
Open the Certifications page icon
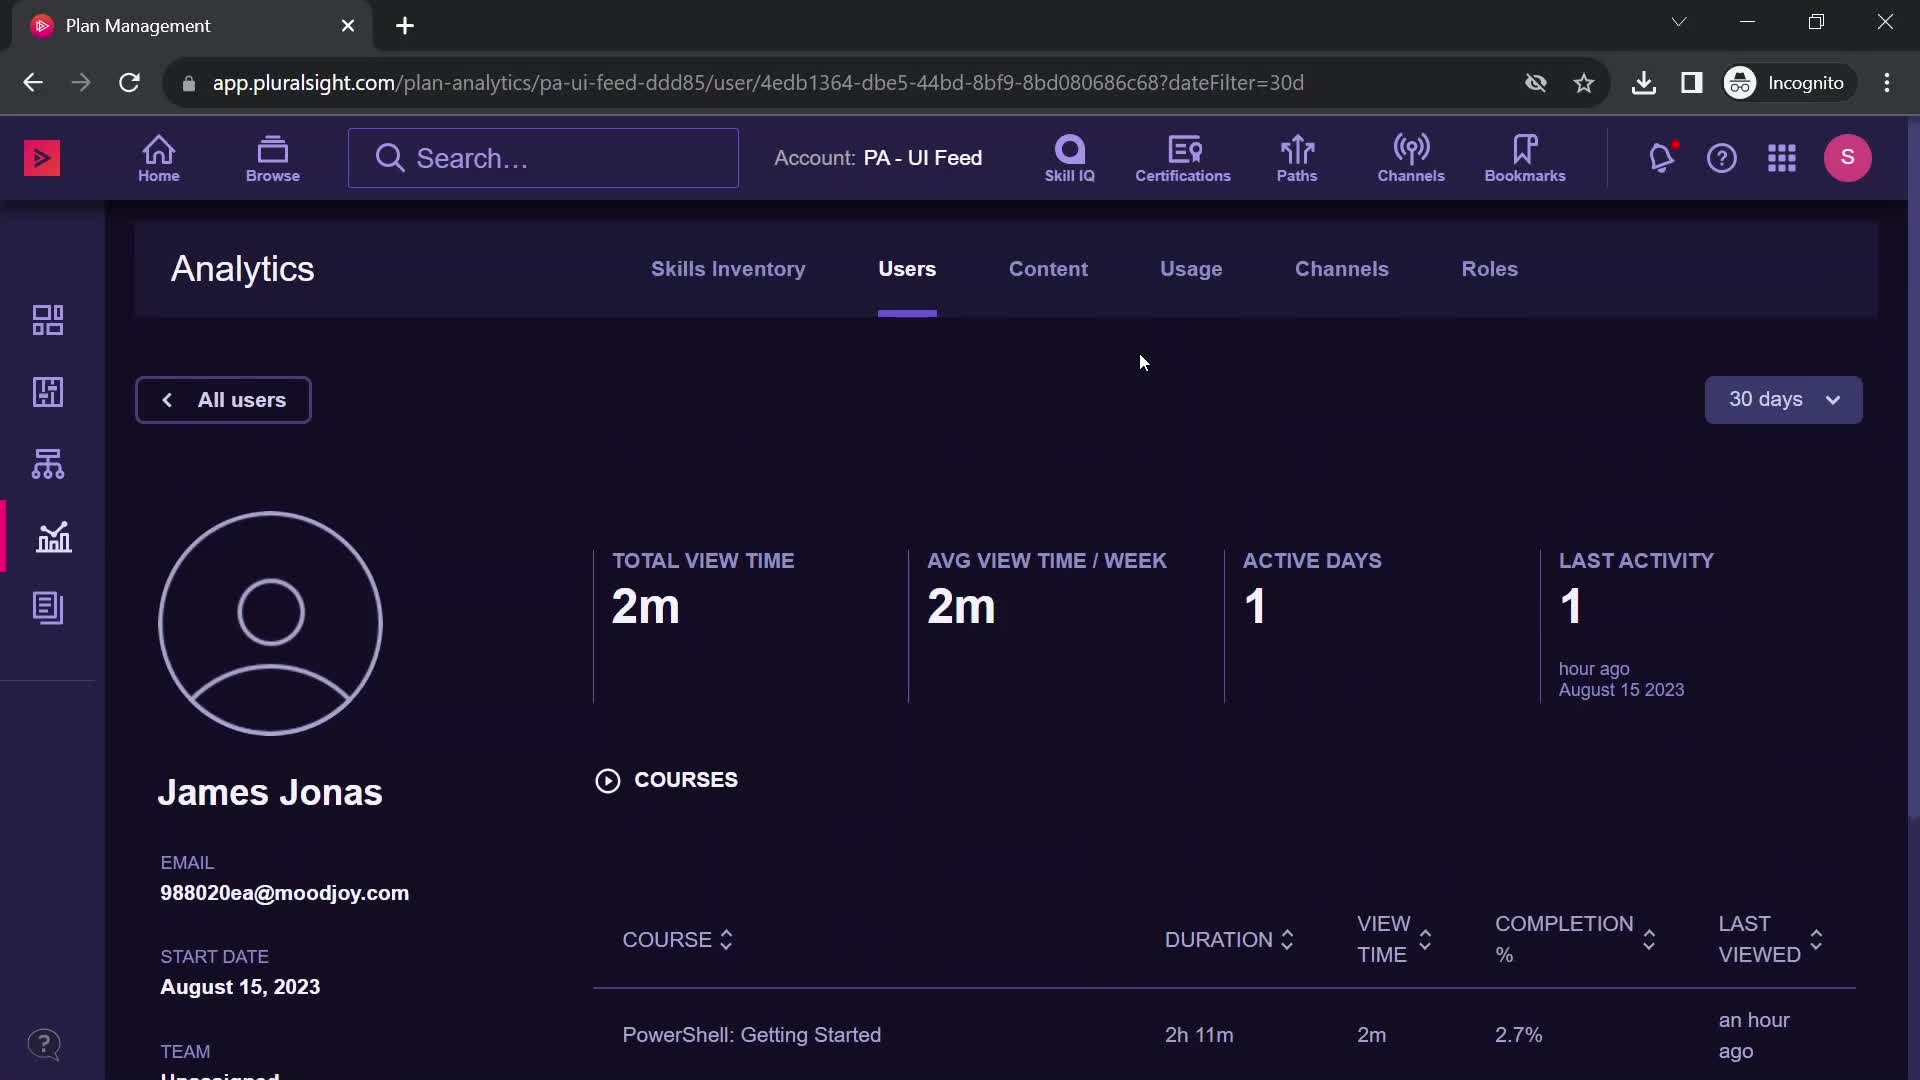tap(1183, 158)
